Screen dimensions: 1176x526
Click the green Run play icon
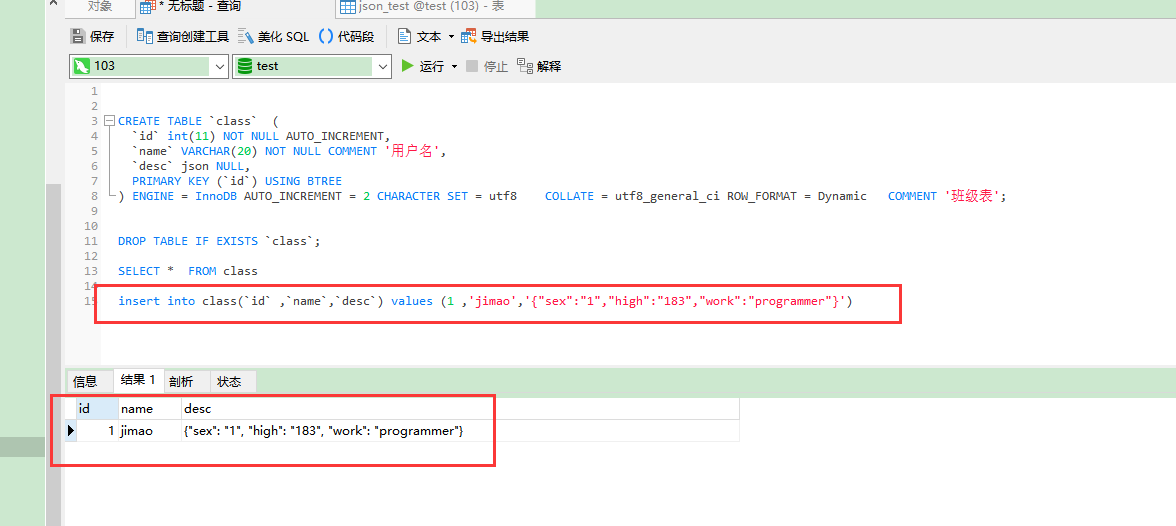pyautogui.click(x=407, y=66)
